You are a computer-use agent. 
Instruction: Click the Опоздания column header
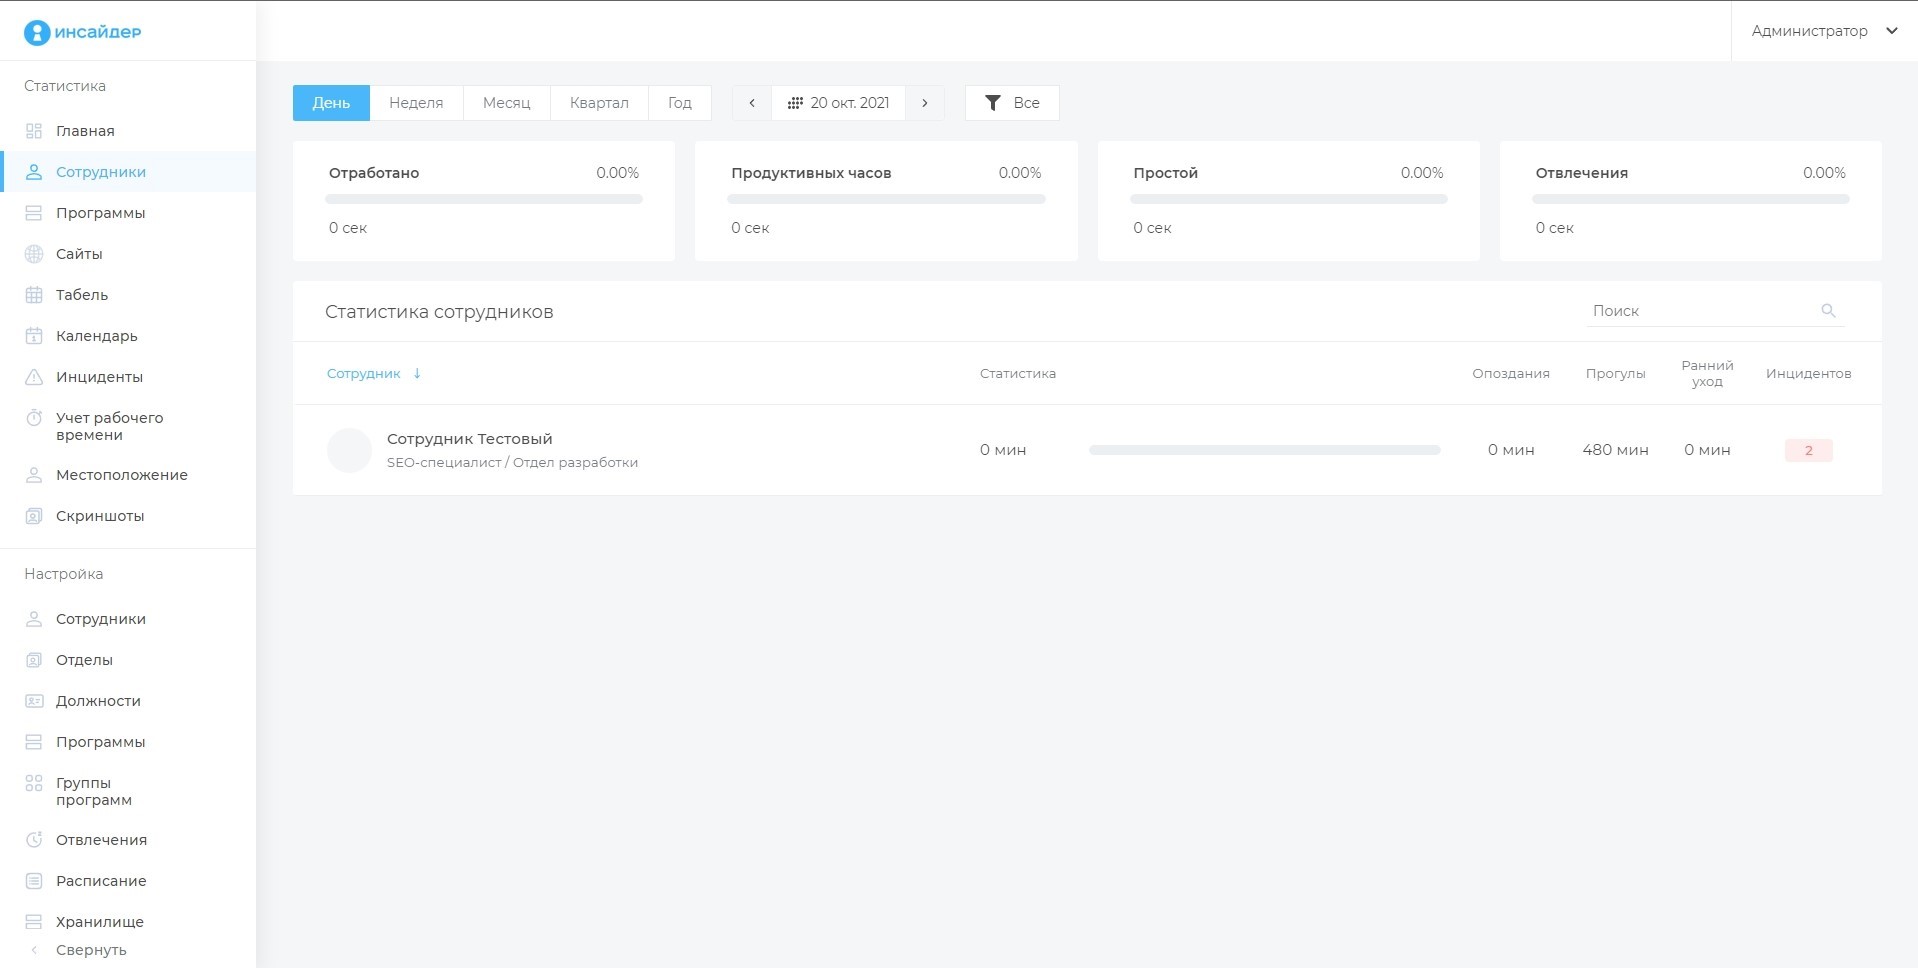[1510, 374]
